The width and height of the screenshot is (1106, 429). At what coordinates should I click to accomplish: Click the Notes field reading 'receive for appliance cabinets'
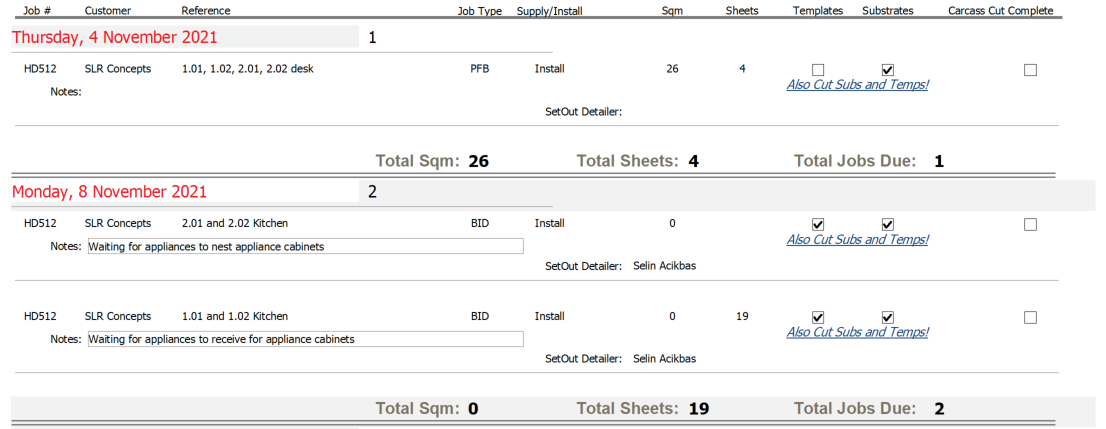305,339
